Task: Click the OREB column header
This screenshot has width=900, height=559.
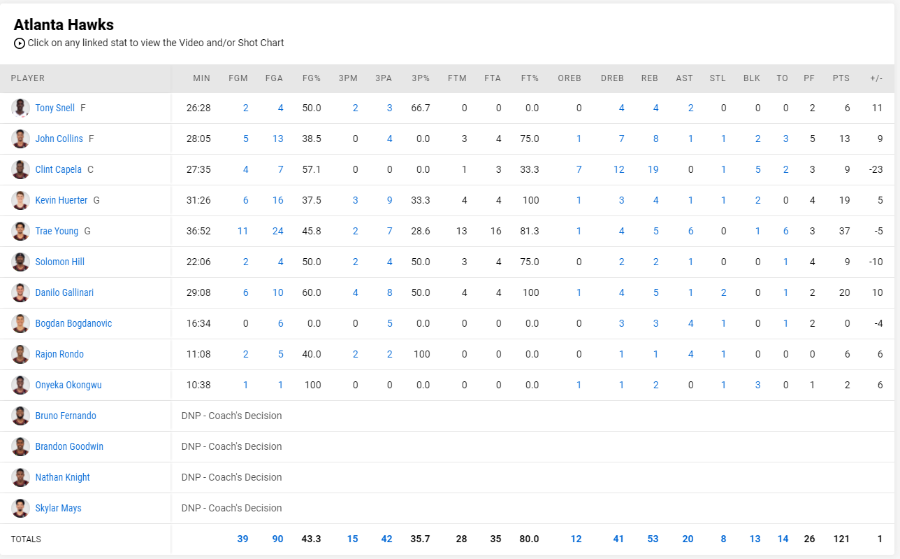Action: click(x=569, y=78)
